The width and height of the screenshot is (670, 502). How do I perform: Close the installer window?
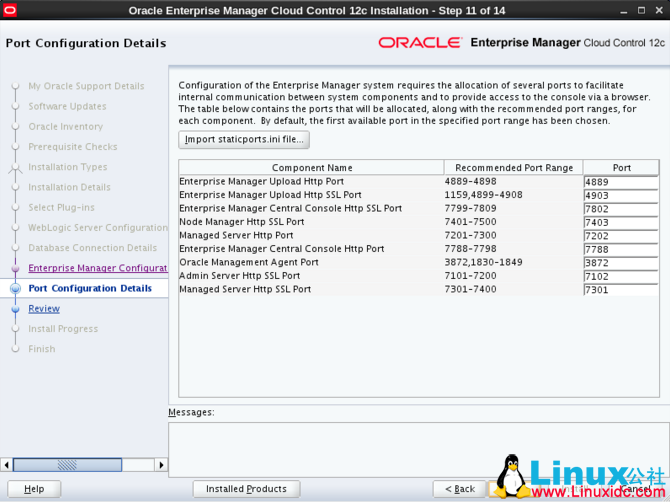point(659,10)
